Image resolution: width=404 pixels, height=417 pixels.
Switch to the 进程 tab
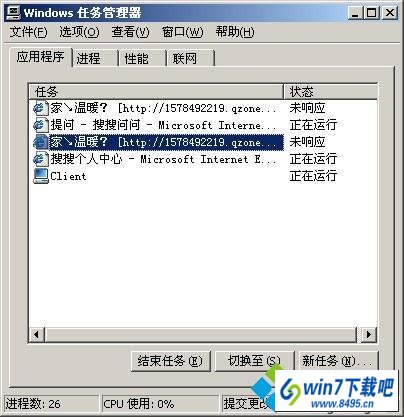(95, 59)
